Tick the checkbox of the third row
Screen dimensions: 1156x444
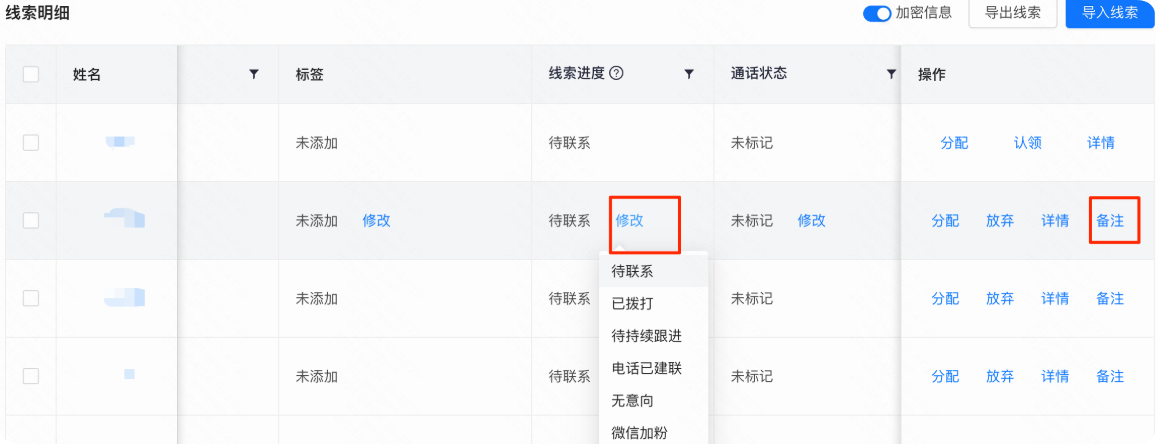click(x=31, y=298)
